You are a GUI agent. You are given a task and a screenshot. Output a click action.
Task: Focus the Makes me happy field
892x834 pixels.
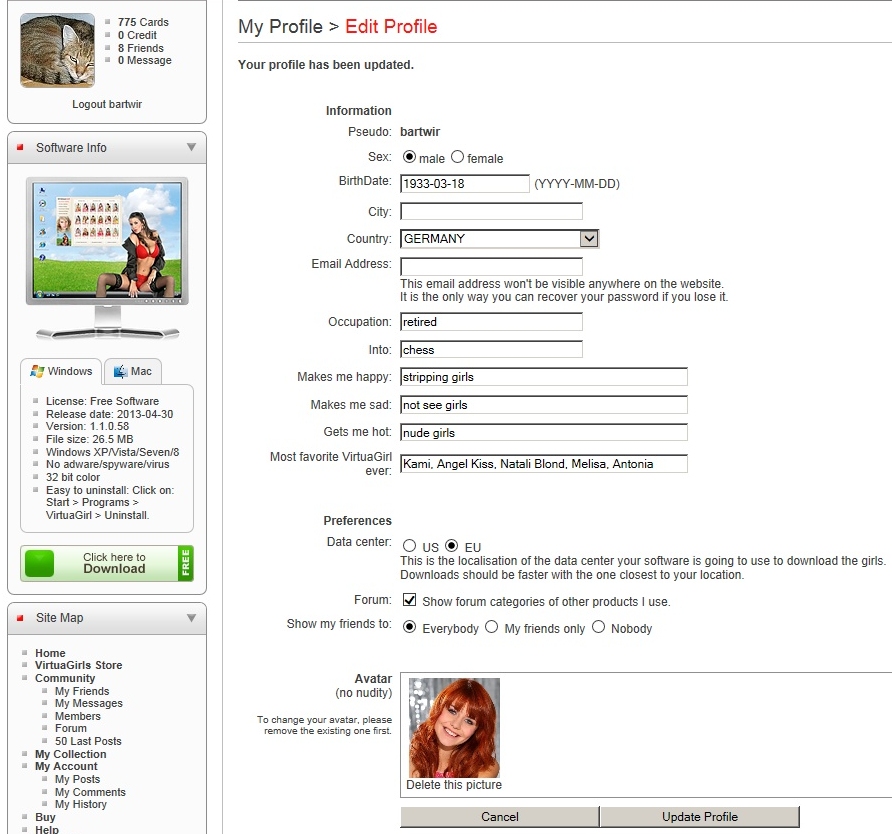click(x=544, y=377)
